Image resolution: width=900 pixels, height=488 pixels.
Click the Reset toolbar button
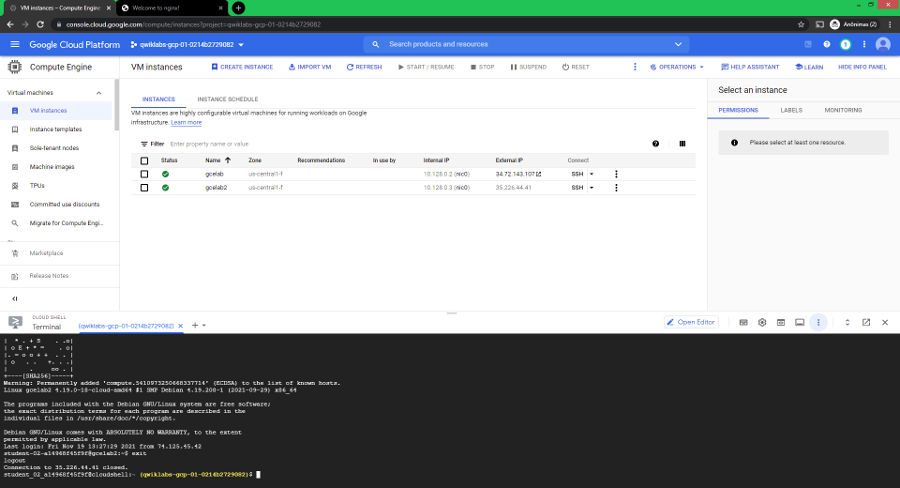[576, 67]
